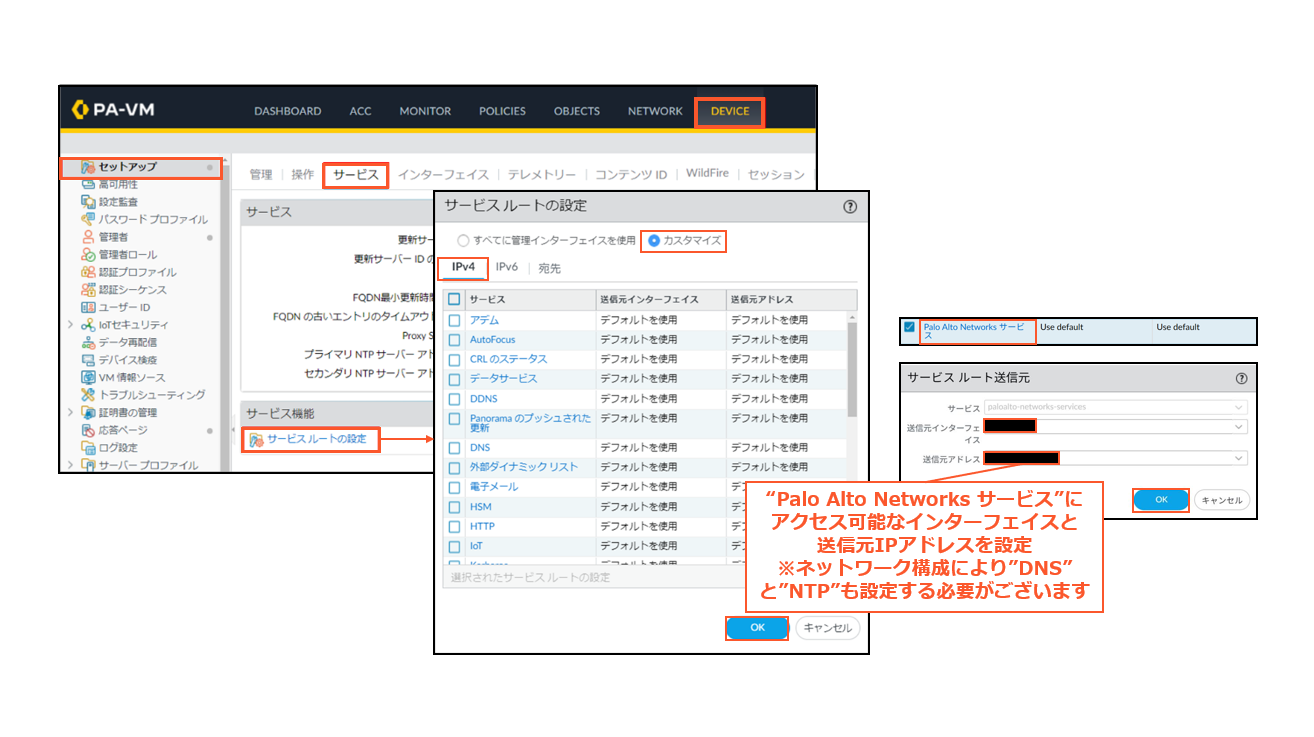This screenshot has height=737, width=1314.
Task: Switch to the サービス setup tab
Action: click(x=355, y=174)
